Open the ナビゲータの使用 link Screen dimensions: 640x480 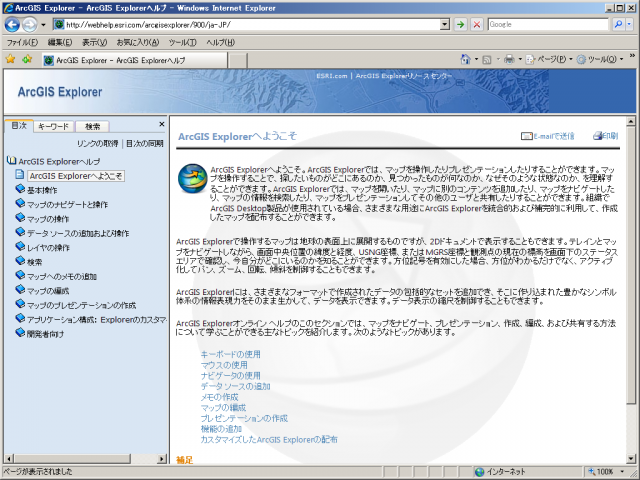click(230, 376)
